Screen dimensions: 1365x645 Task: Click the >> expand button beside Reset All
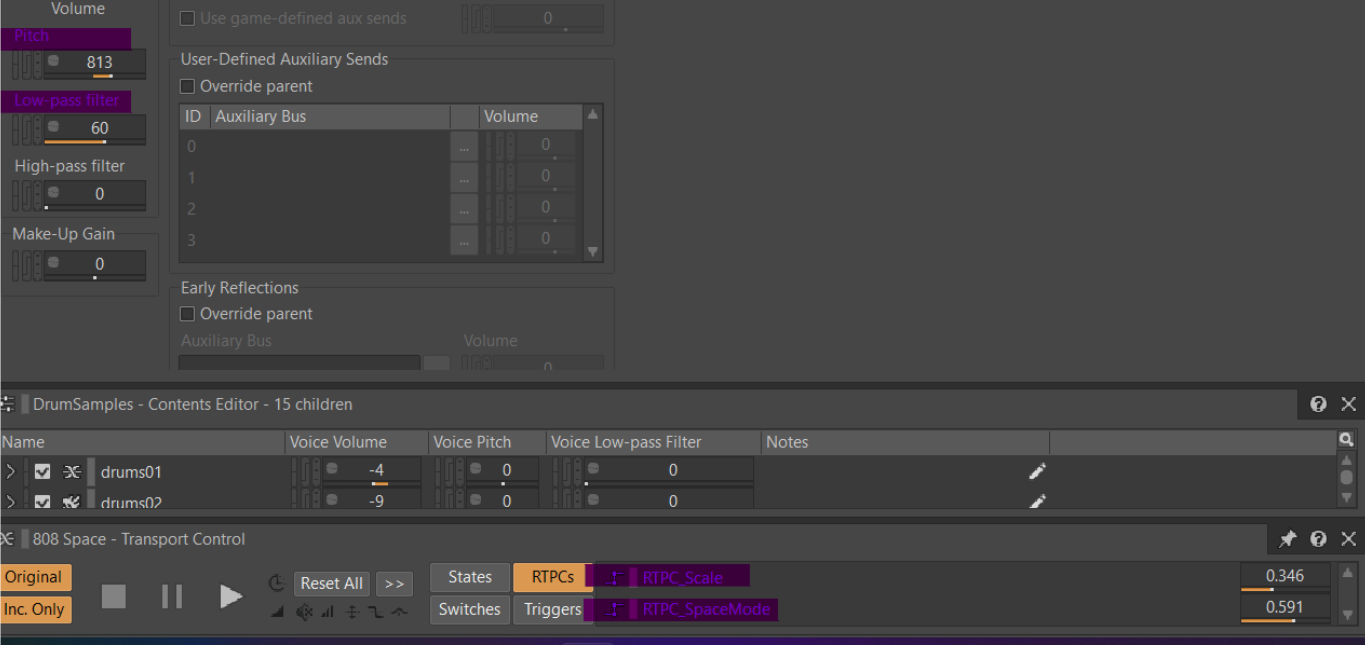(394, 583)
